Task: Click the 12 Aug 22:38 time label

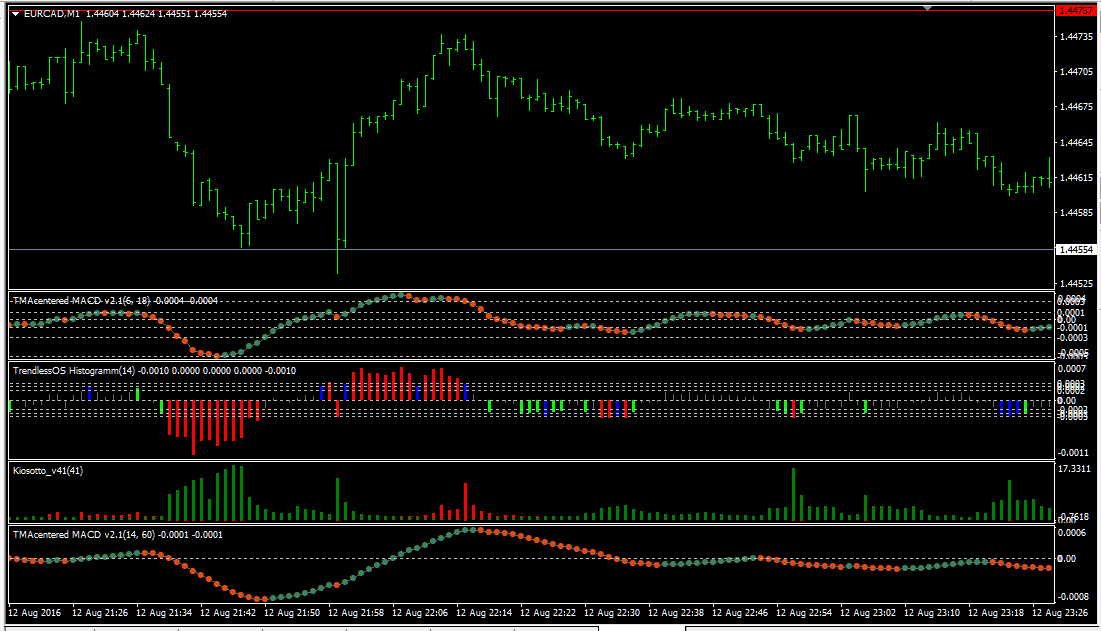Action: click(x=675, y=613)
